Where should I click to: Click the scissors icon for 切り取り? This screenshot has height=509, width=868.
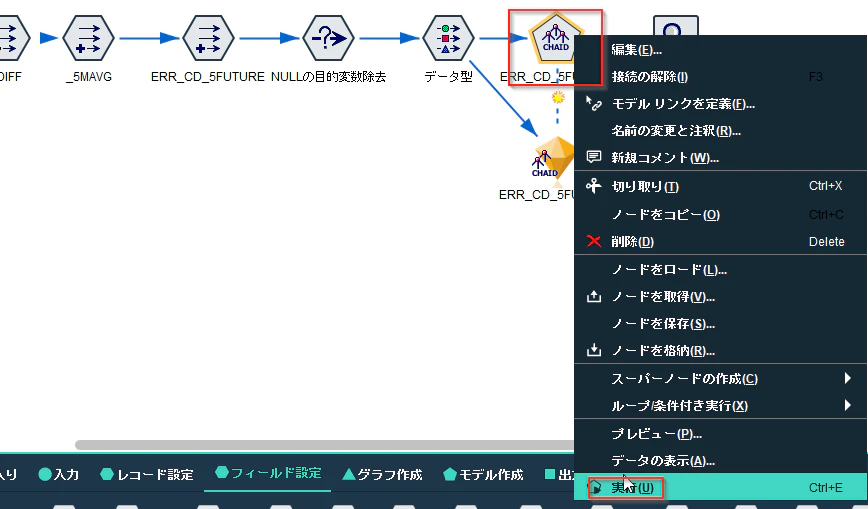pyautogui.click(x=593, y=186)
